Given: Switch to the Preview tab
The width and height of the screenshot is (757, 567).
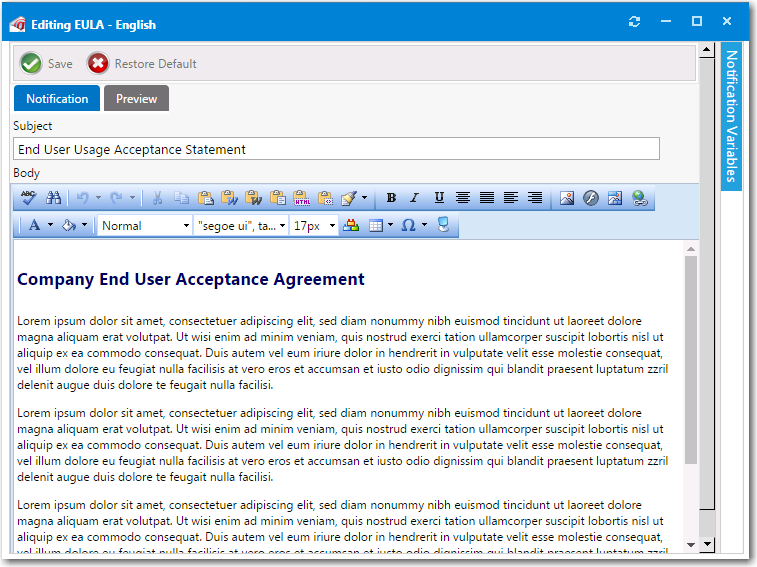Looking at the screenshot, I should pos(136,98).
